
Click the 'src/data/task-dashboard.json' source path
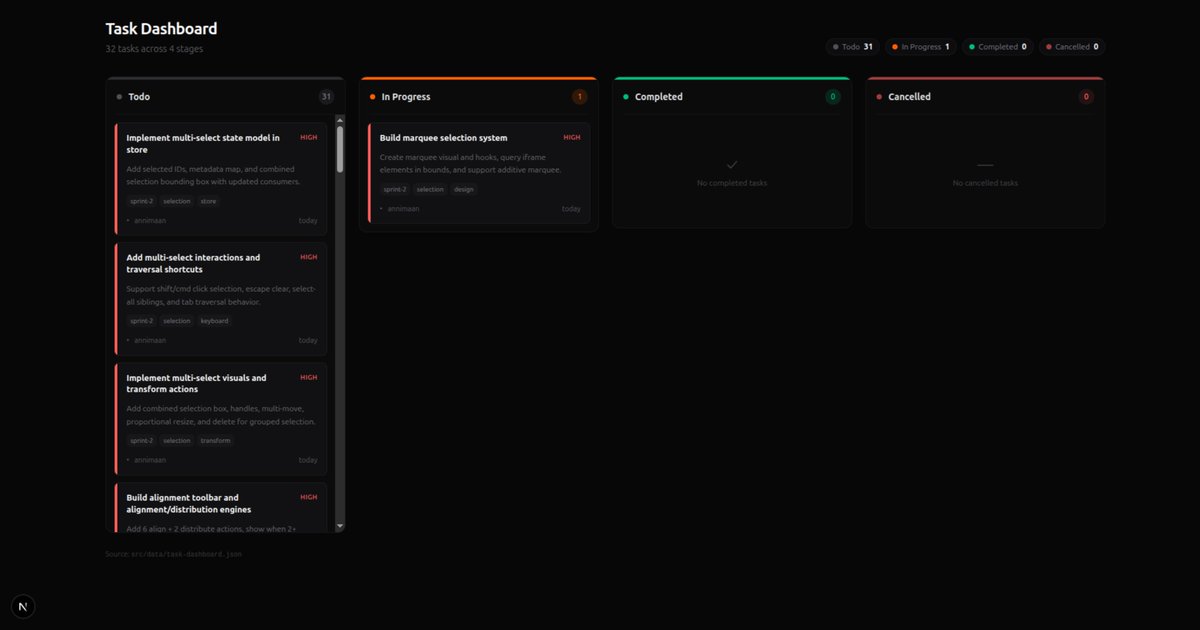pyautogui.click(x=186, y=554)
